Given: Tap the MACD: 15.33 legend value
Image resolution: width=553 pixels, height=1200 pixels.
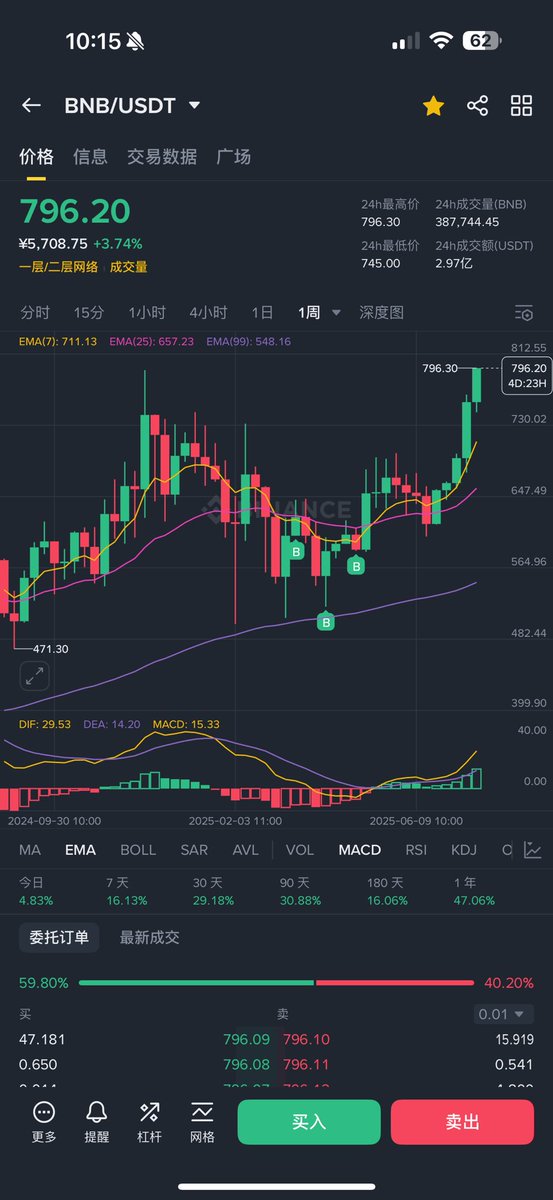Looking at the screenshot, I should coord(186,723).
